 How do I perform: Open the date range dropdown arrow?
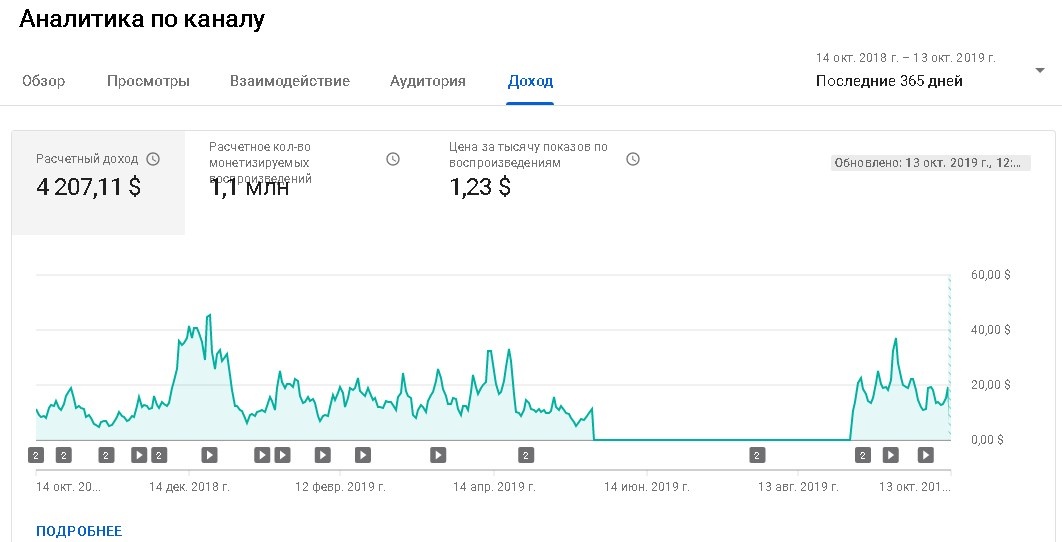[x=1040, y=70]
